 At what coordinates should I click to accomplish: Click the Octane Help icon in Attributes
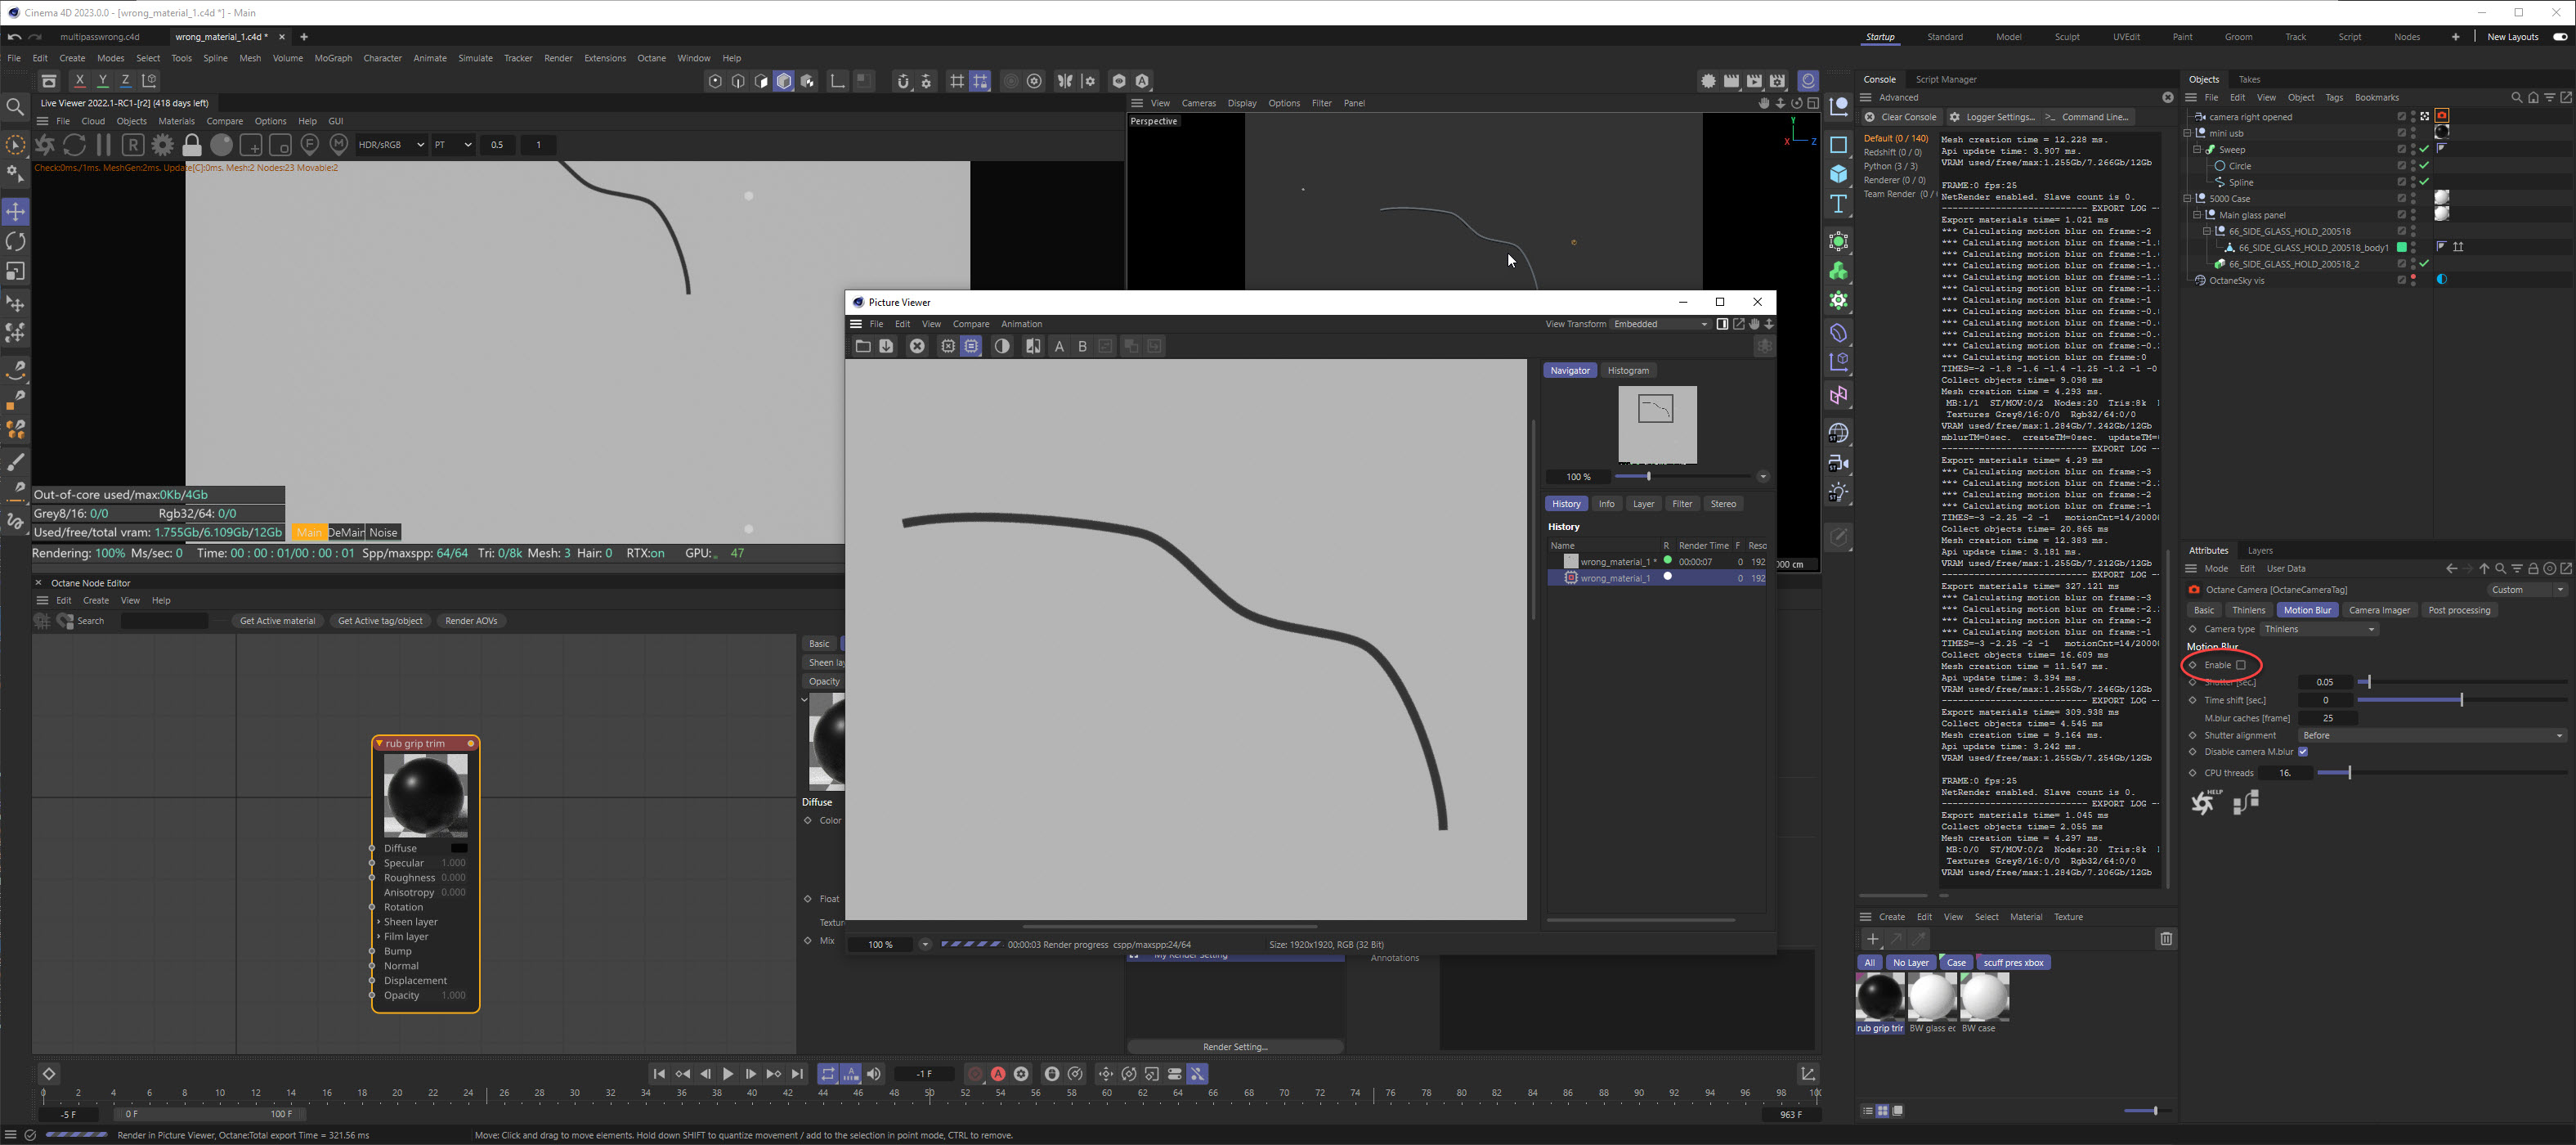click(x=2205, y=802)
